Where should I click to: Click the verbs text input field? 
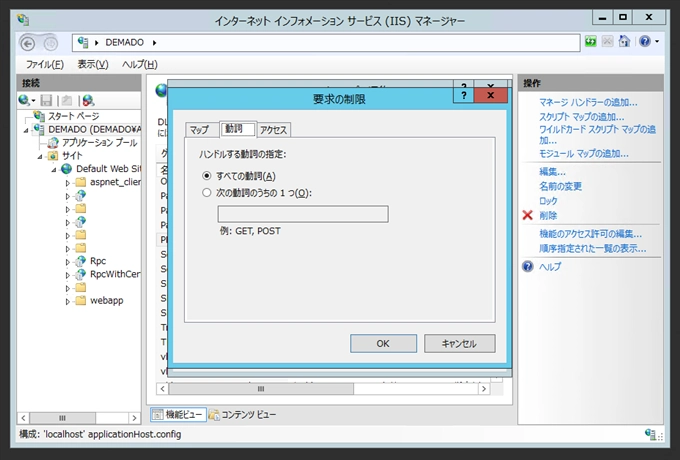click(303, 214)
